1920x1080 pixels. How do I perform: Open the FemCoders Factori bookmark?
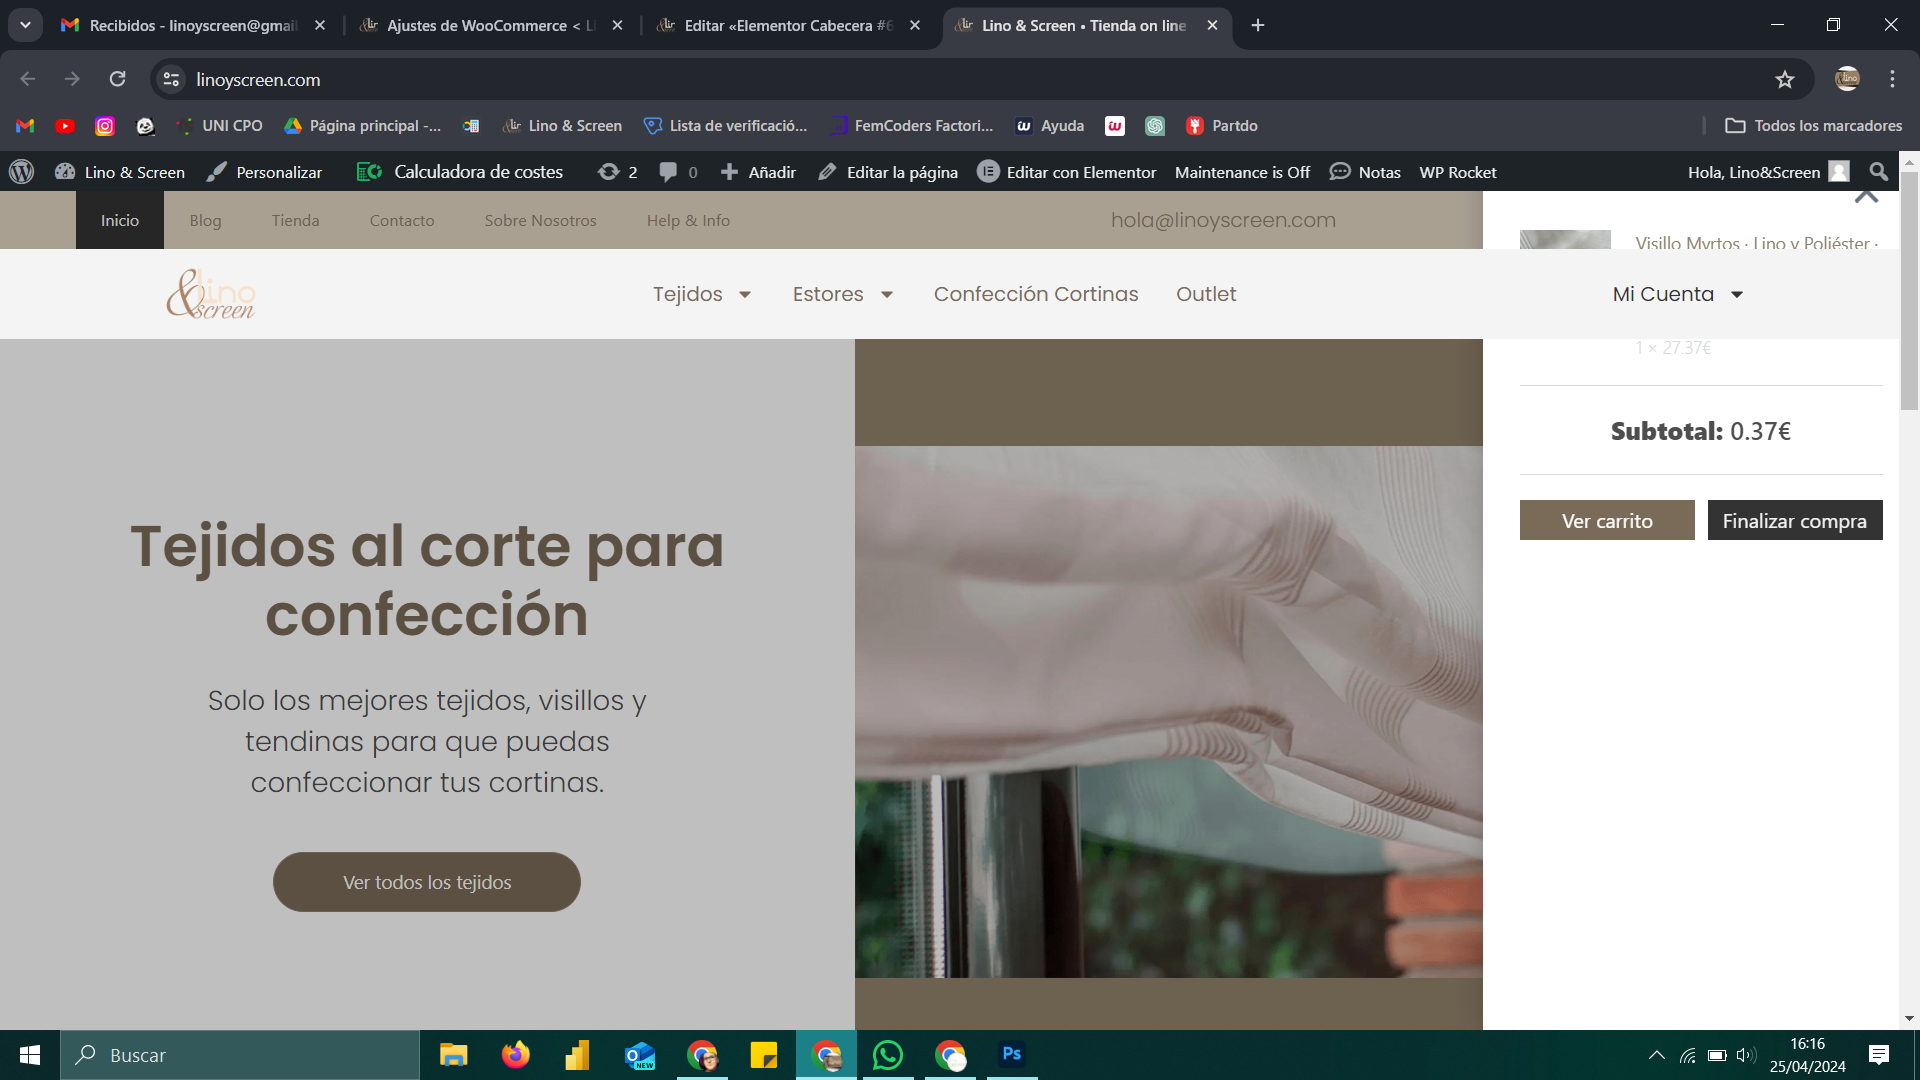(x=912, y=126)
